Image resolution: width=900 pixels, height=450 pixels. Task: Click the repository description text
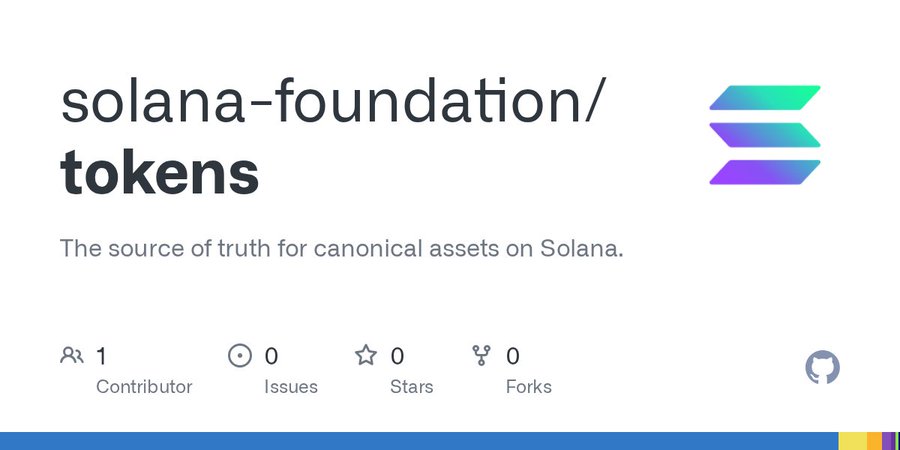342,249
